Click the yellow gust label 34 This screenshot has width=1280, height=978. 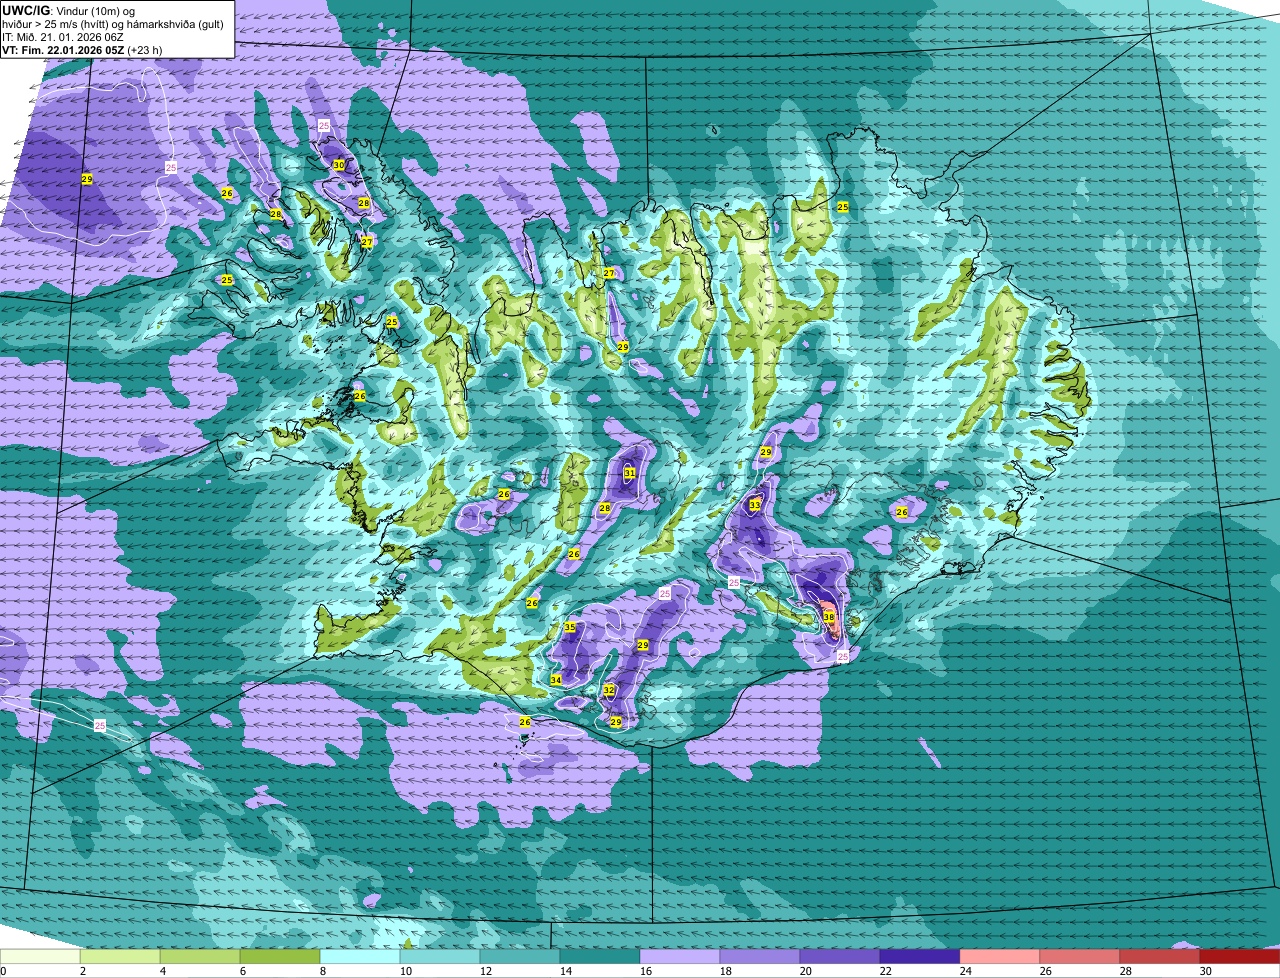[556, 680]
